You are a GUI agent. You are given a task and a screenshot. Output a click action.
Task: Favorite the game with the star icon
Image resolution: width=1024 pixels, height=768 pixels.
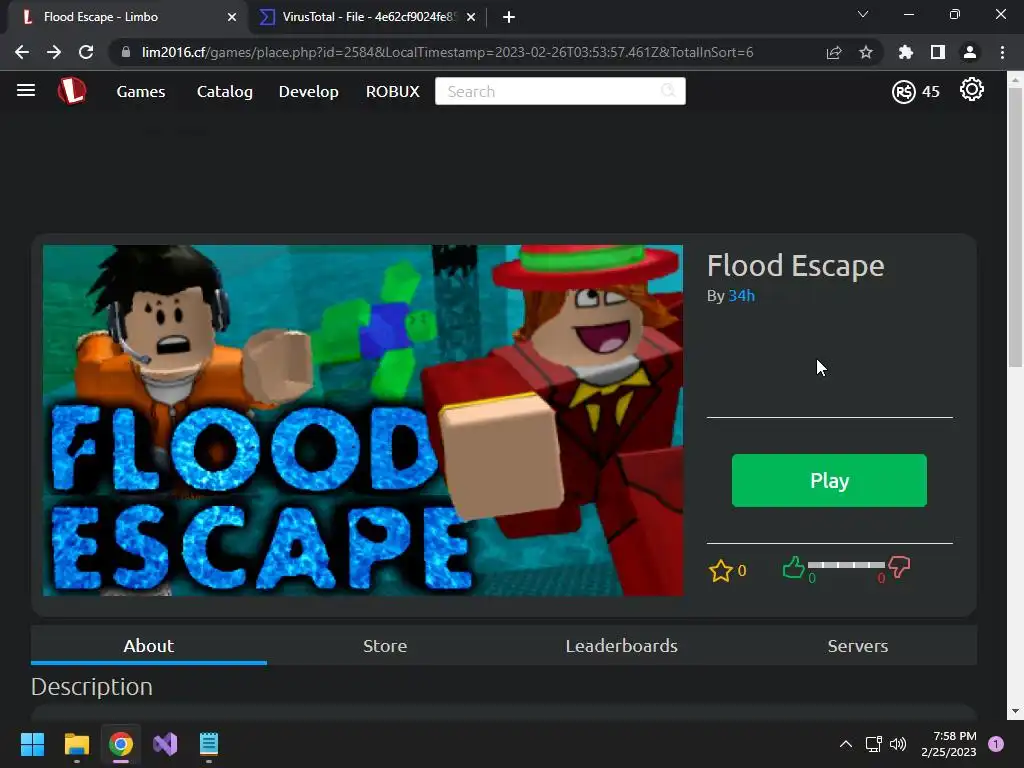point(720,571)
